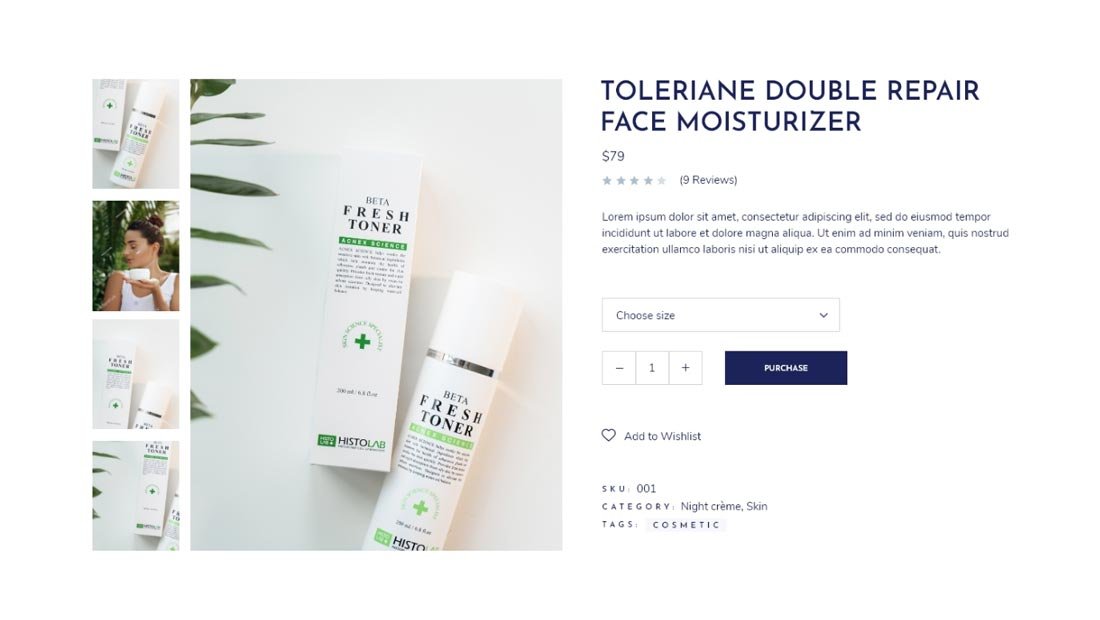
Task: Click the first rating star
Action: click(607, 181)
